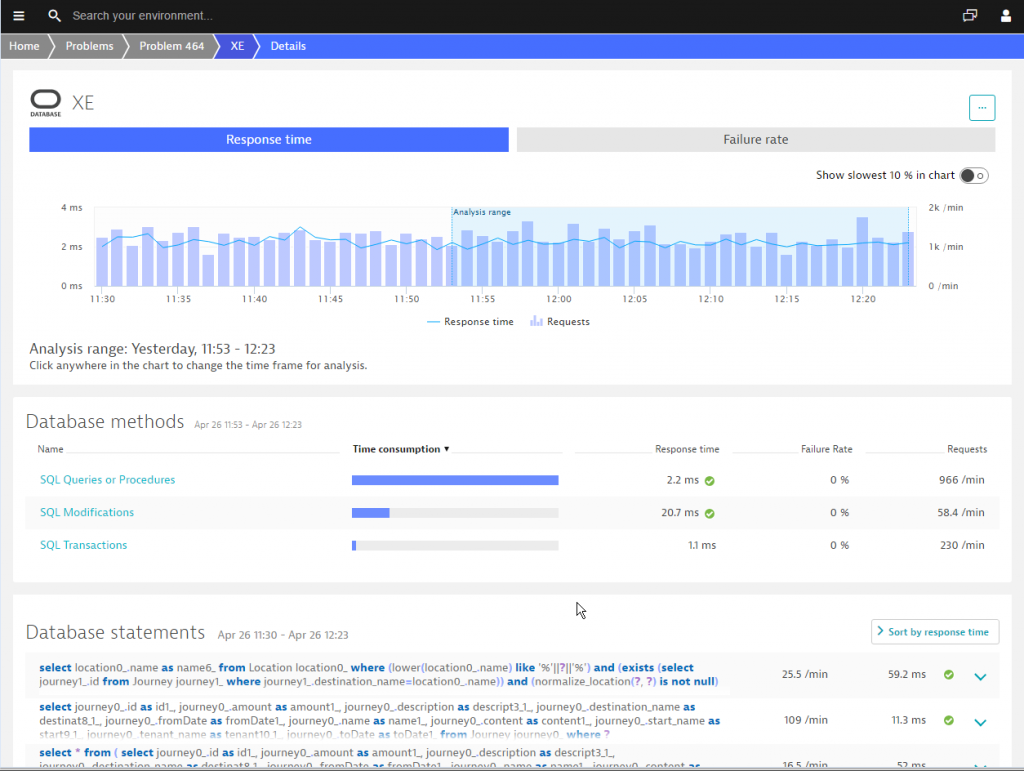
Task: Click the Response time column header
Action: 687,449
